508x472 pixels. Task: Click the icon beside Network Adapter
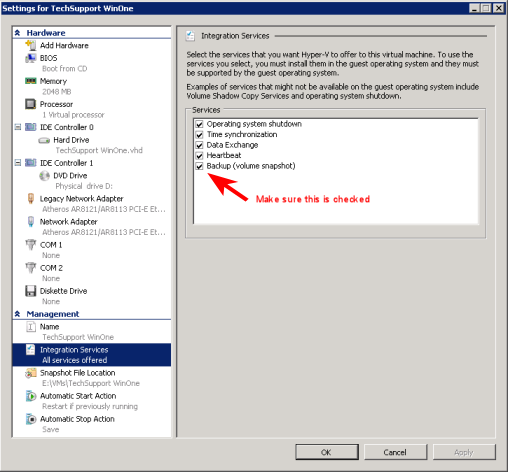coord(31,222)
